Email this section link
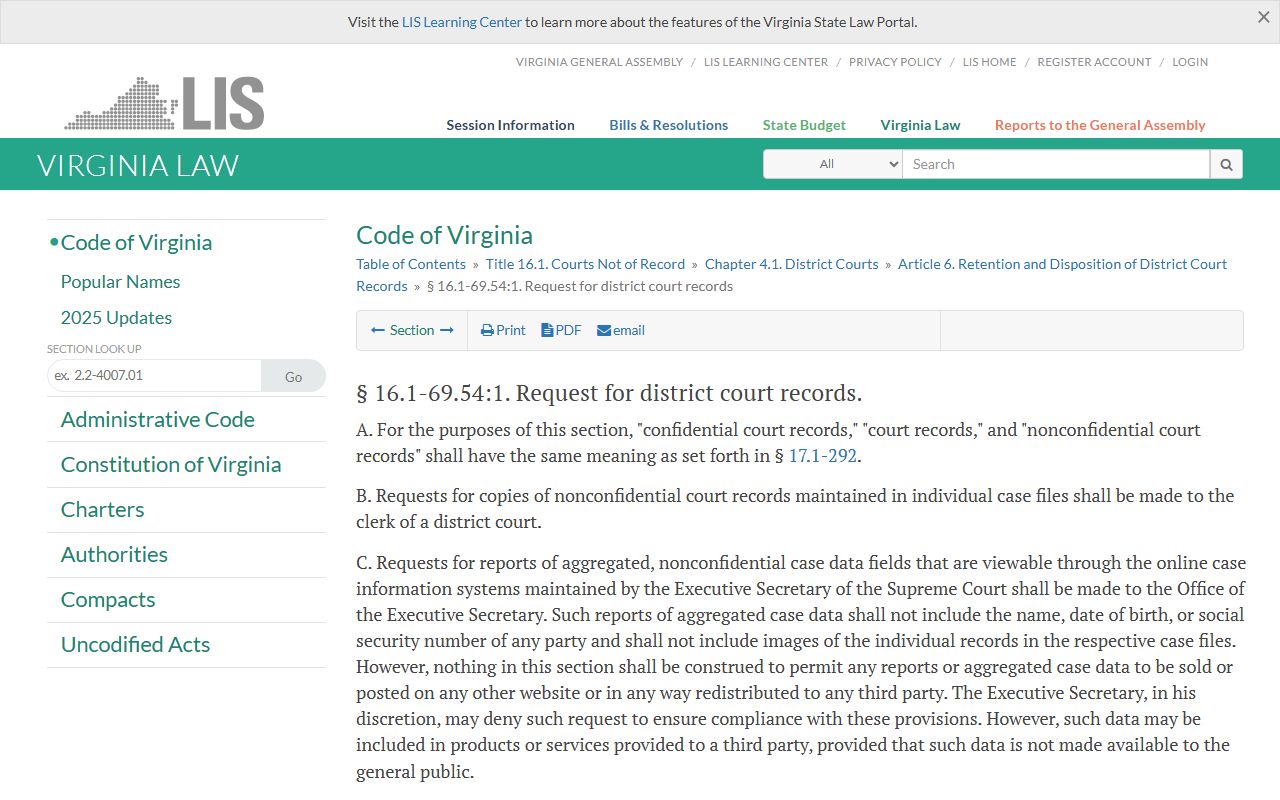Screen dimensions: 1280x800 (x=621, y=330)
